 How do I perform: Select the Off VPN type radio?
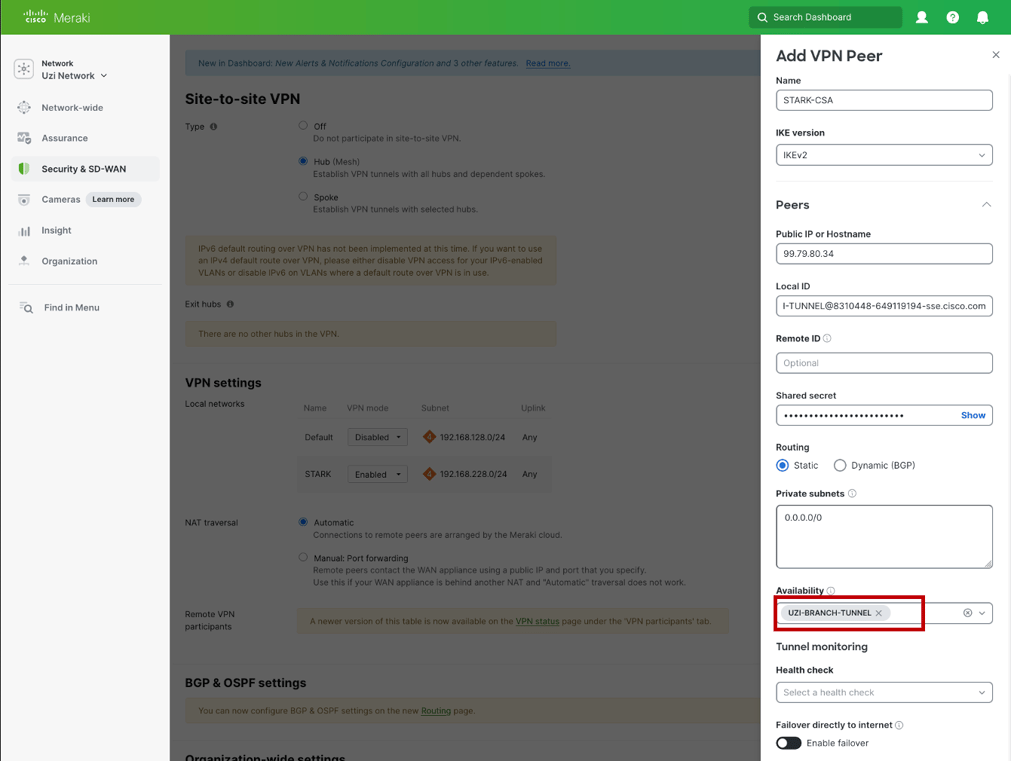click(303, 125)
